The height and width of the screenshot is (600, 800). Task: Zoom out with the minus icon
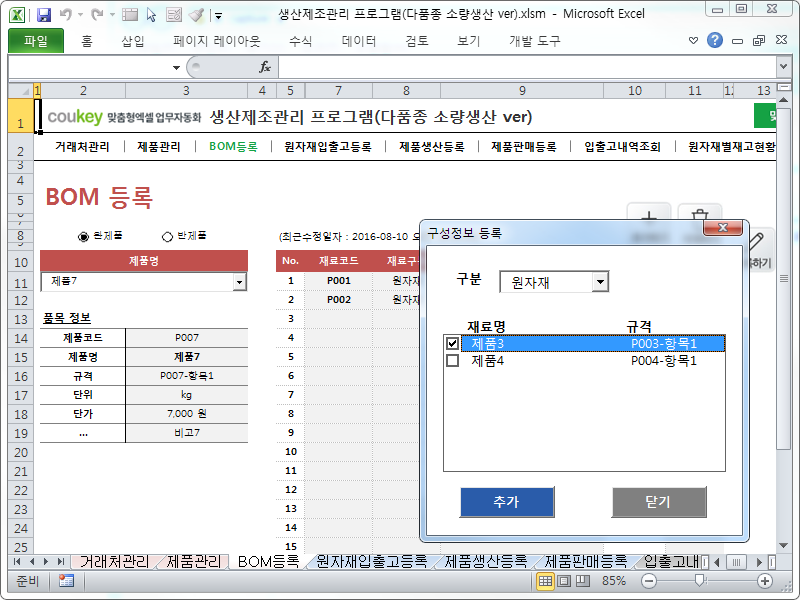point(648,581)
